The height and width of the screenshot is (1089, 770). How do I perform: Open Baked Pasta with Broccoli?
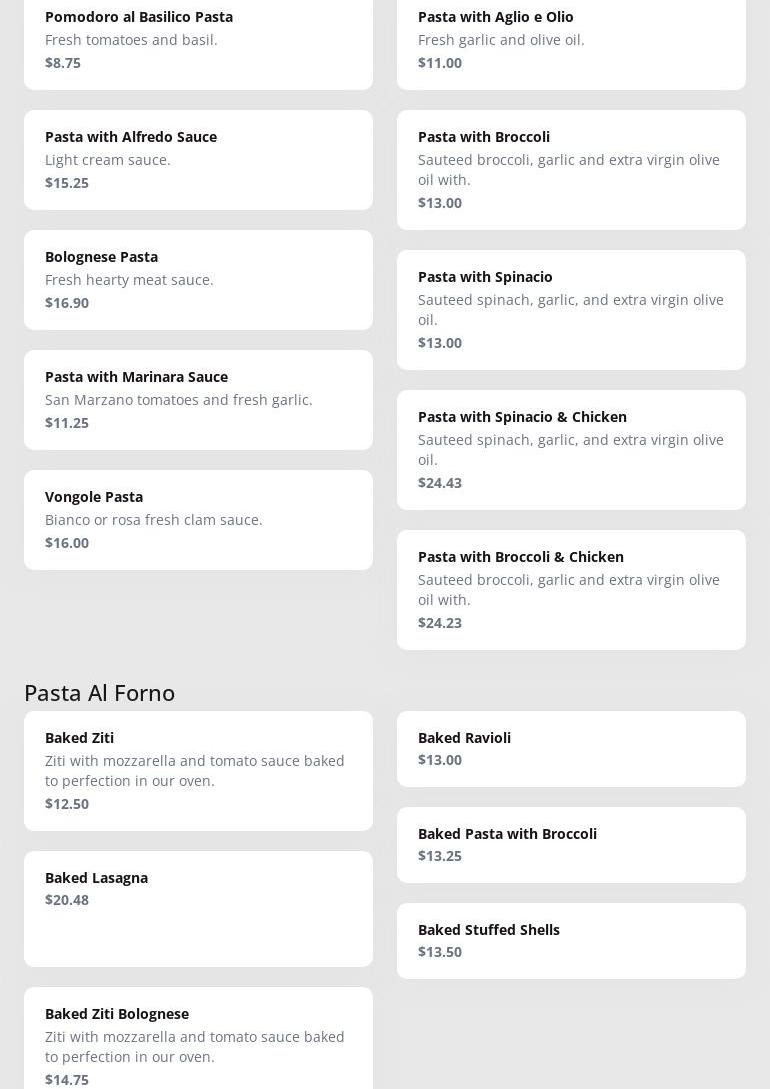pos(571,844)
